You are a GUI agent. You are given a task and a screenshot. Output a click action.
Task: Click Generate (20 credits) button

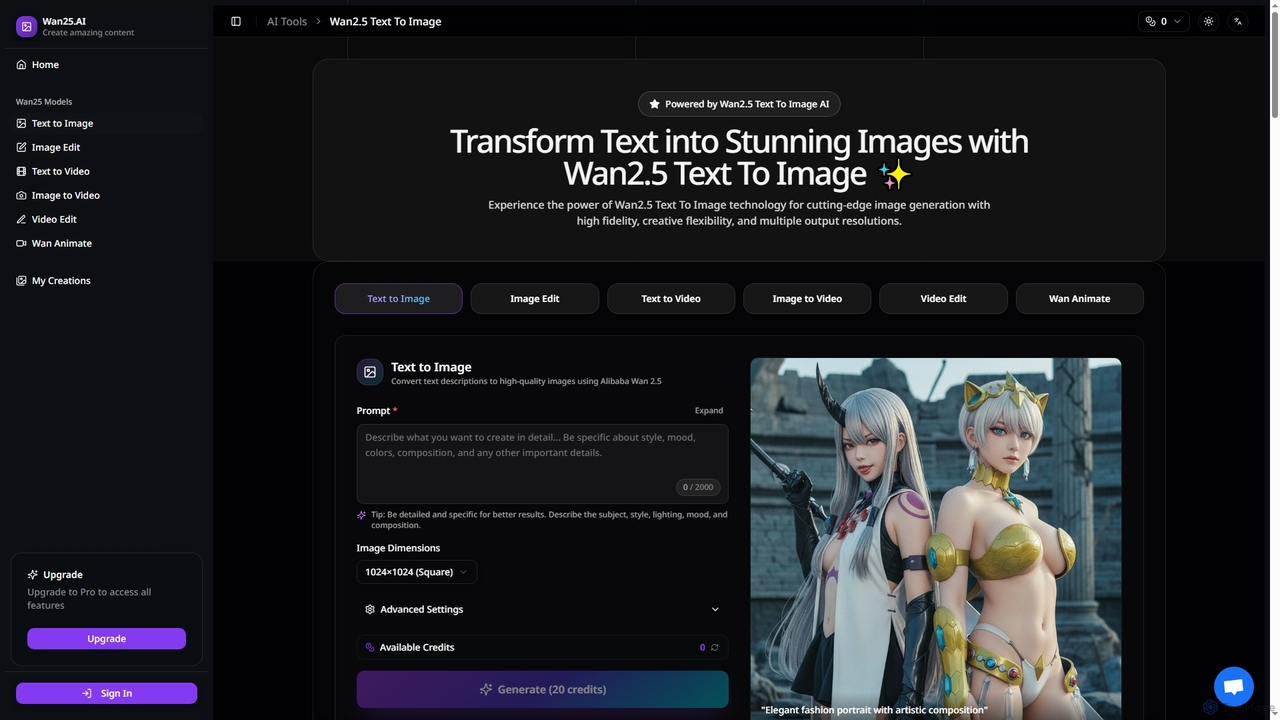tap(542, 689)
